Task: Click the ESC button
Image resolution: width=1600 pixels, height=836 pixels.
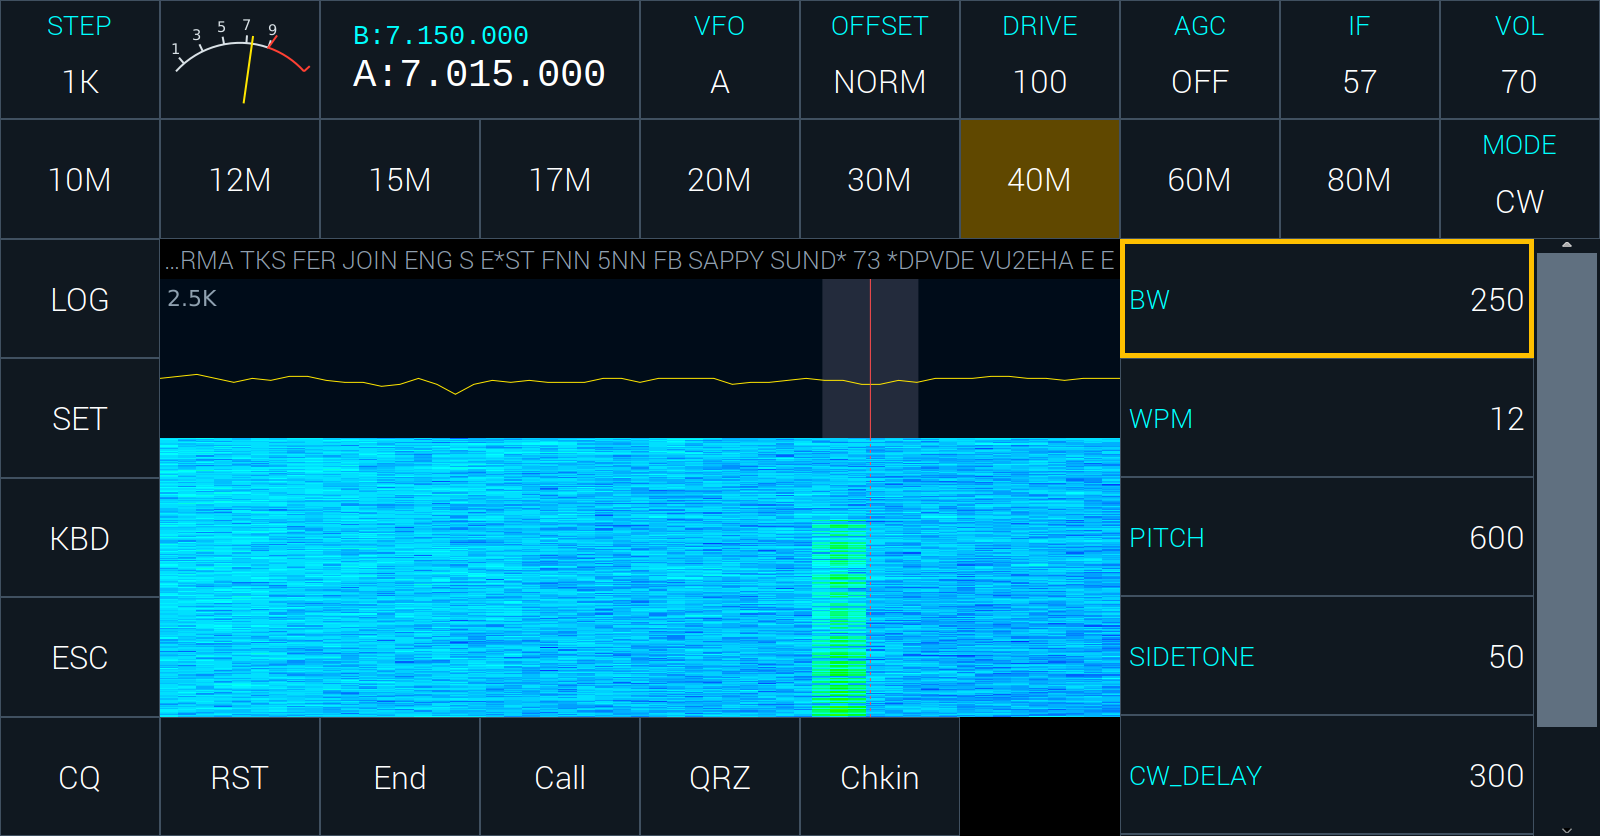Action: 80,657
